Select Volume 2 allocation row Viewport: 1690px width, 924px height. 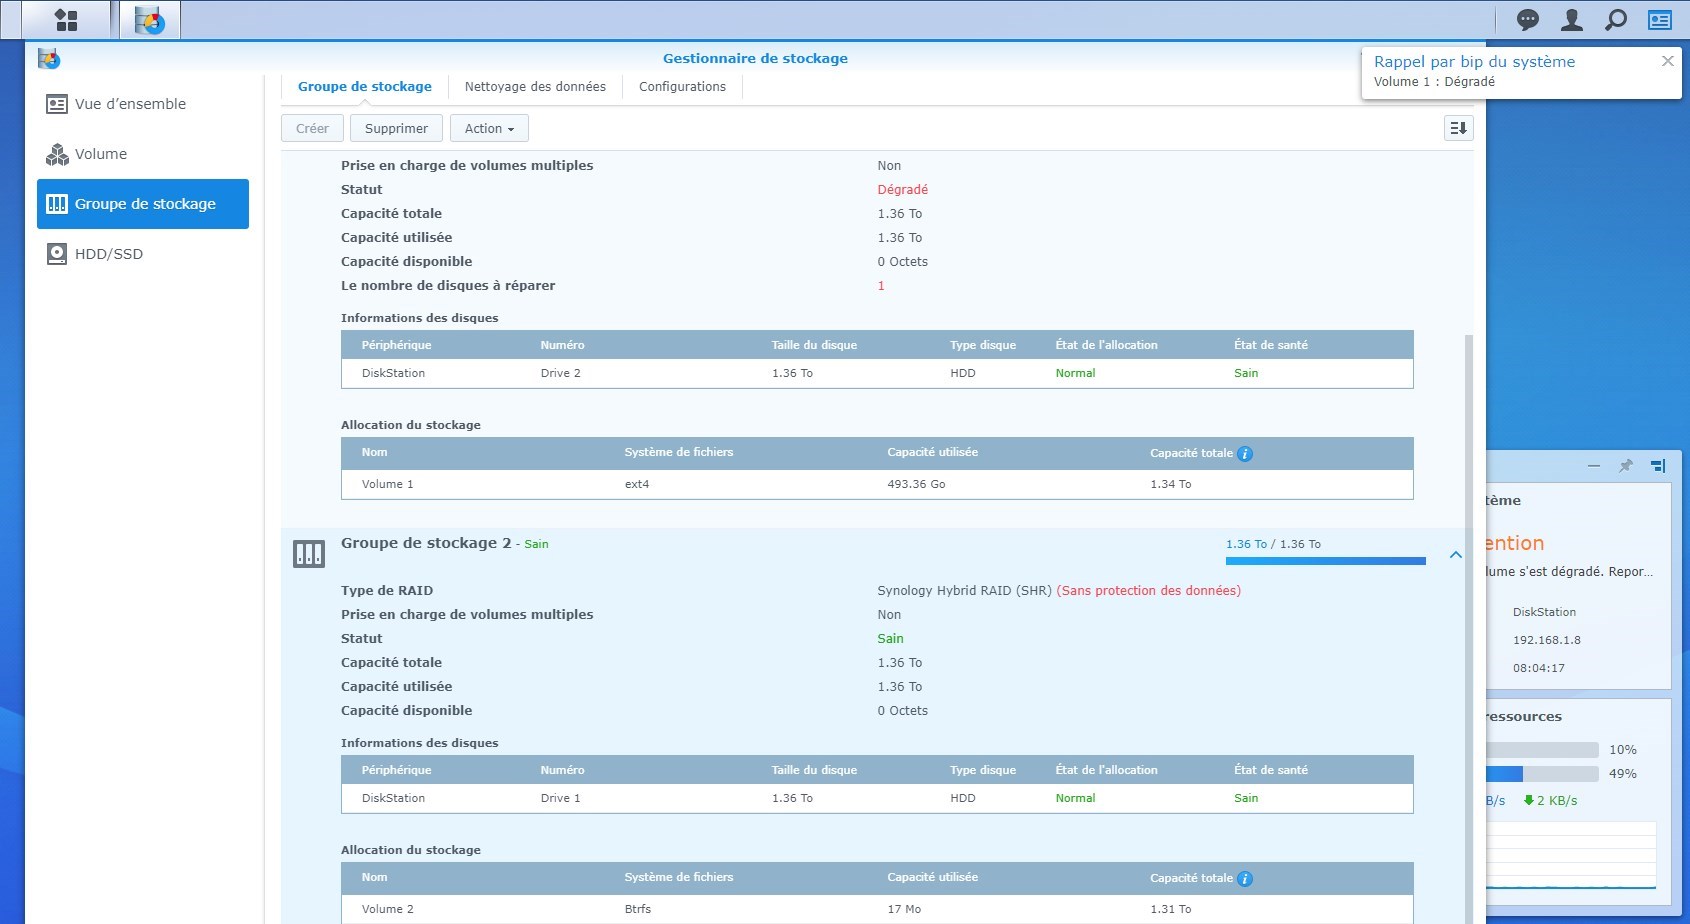click(x=877, y=909)
